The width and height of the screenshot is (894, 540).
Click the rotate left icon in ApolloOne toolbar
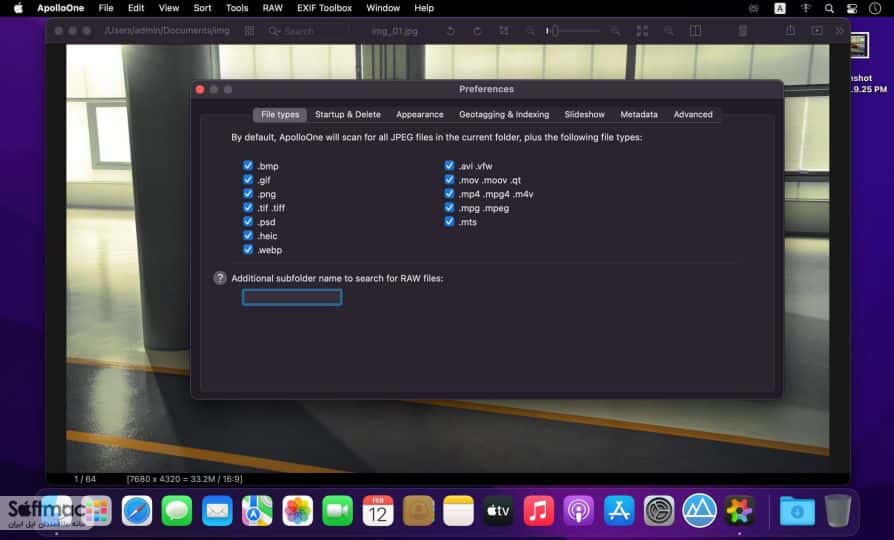coord(450,31)
